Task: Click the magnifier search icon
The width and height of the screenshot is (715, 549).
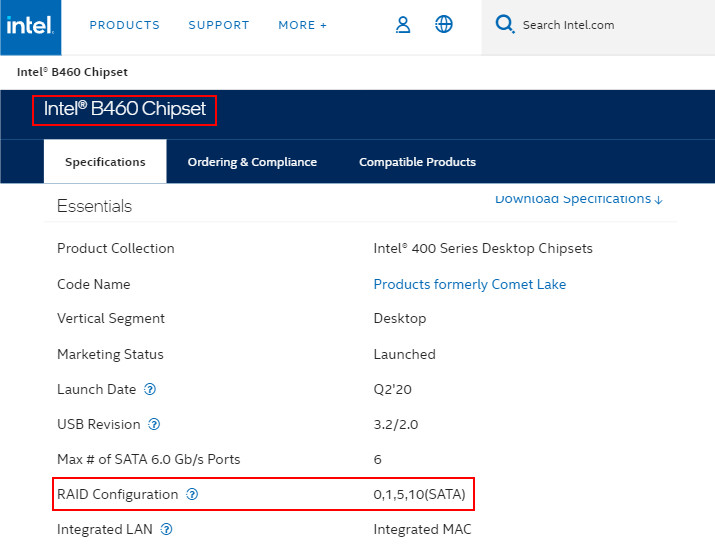Action: pos(505,24)
